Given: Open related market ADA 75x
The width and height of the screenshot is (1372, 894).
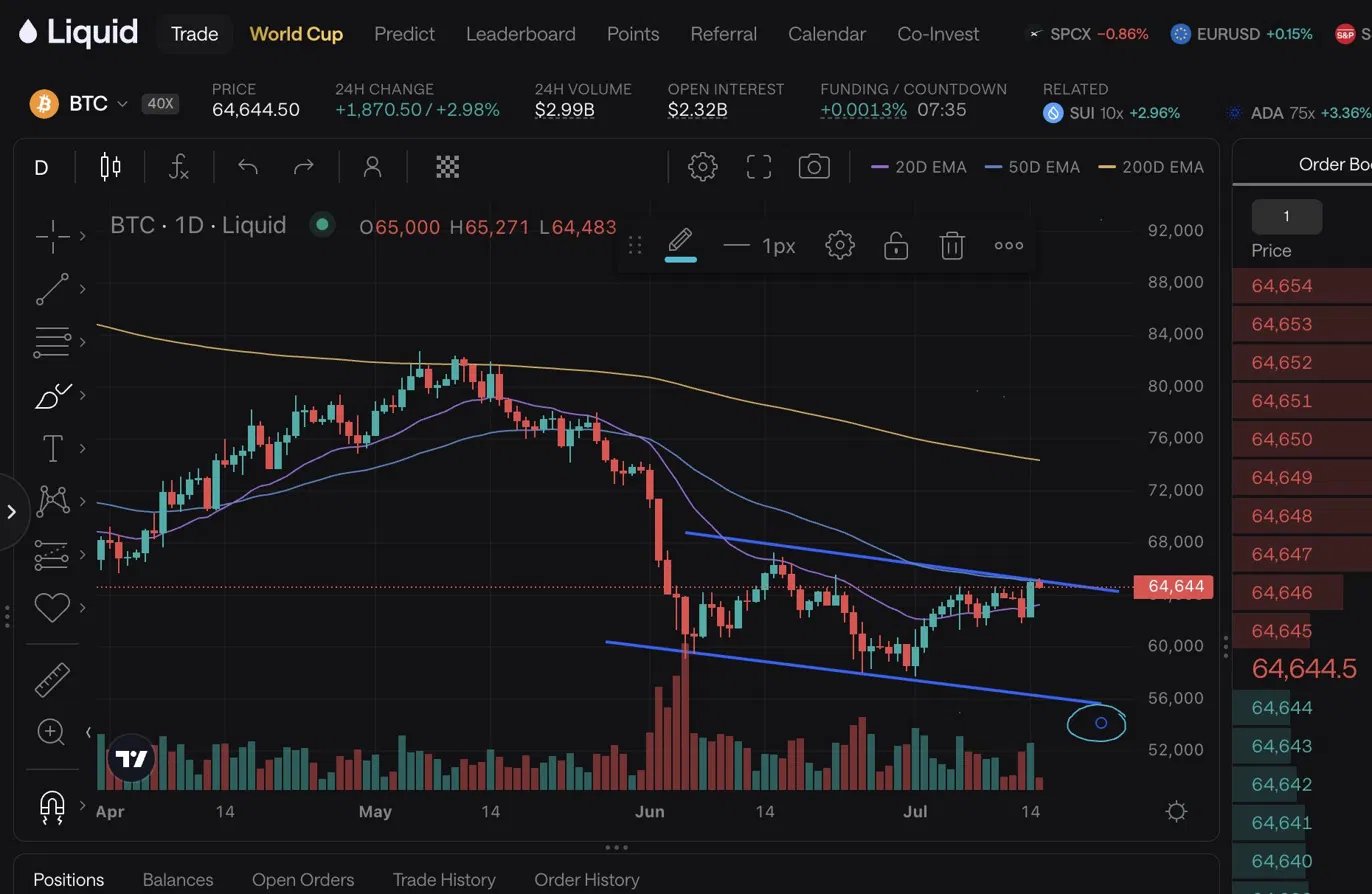Looking at the screenshot, I should [1298, 113].
